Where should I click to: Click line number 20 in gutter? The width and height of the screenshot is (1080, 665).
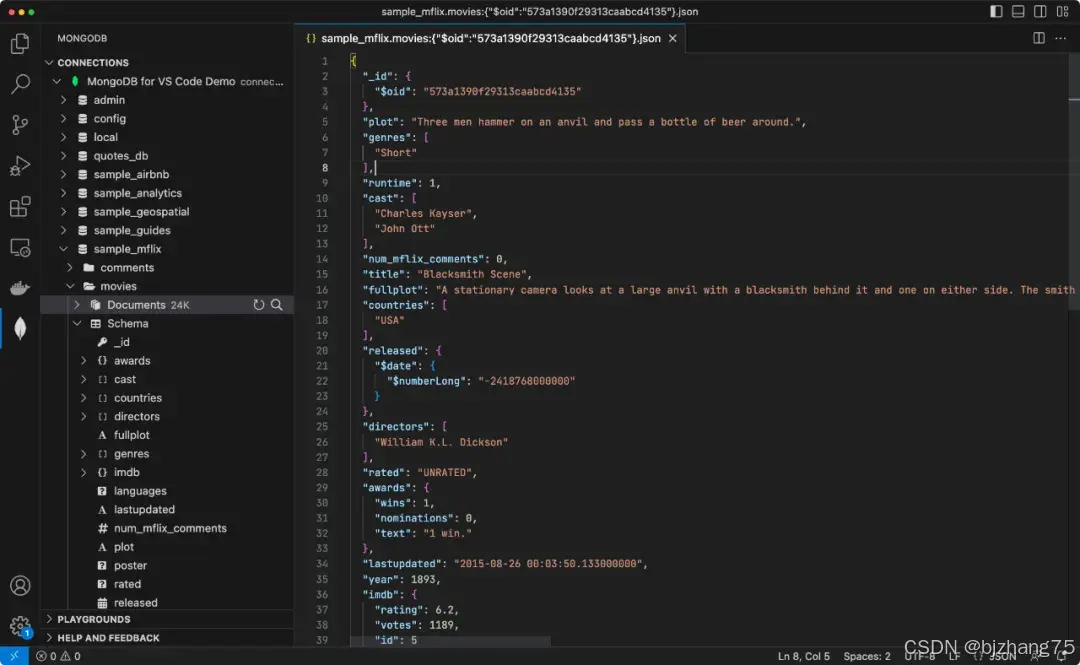point(322,350)
